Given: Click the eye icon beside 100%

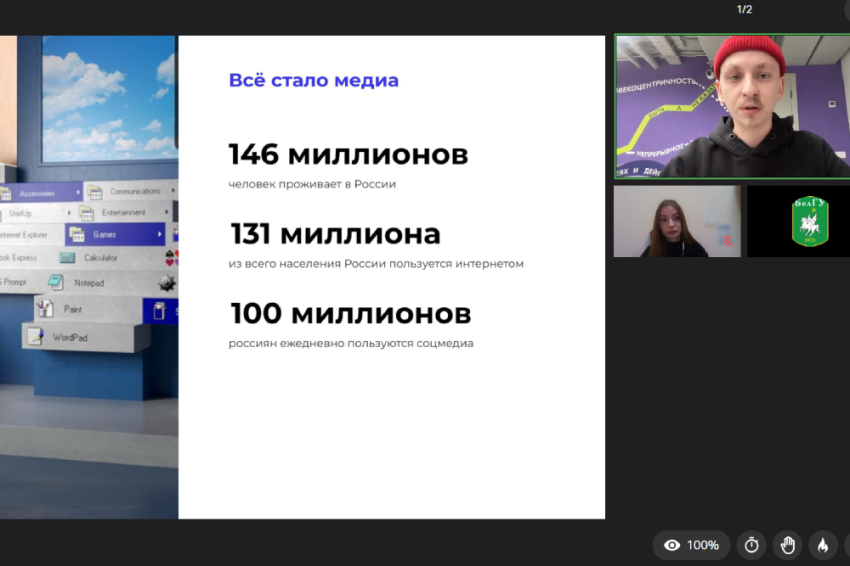Looking at the screenshot, I should [673, 545].
